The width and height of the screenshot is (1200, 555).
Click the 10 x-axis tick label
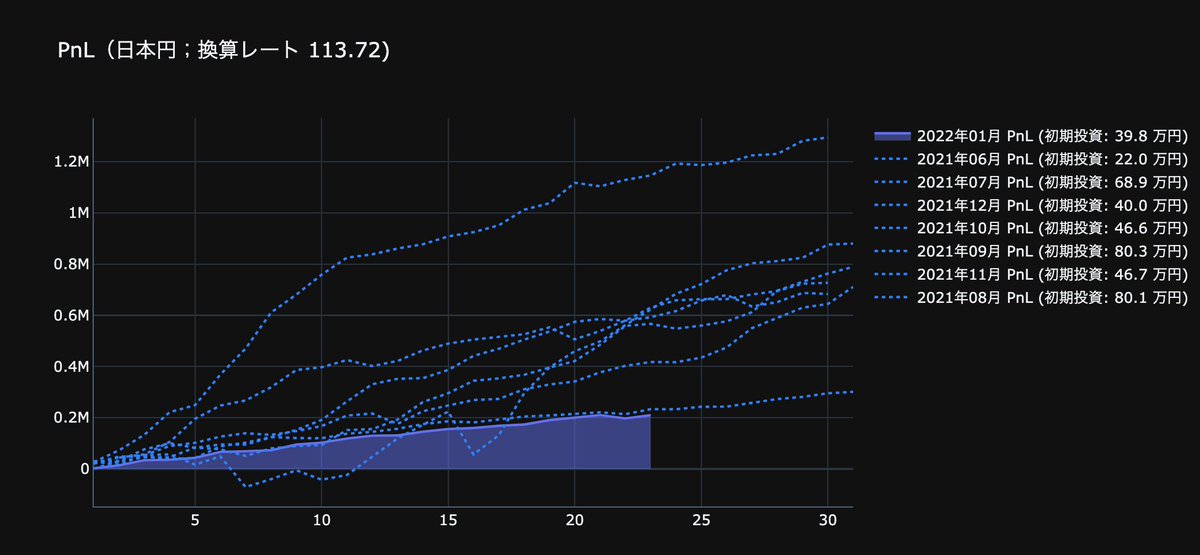pos(321,521)
